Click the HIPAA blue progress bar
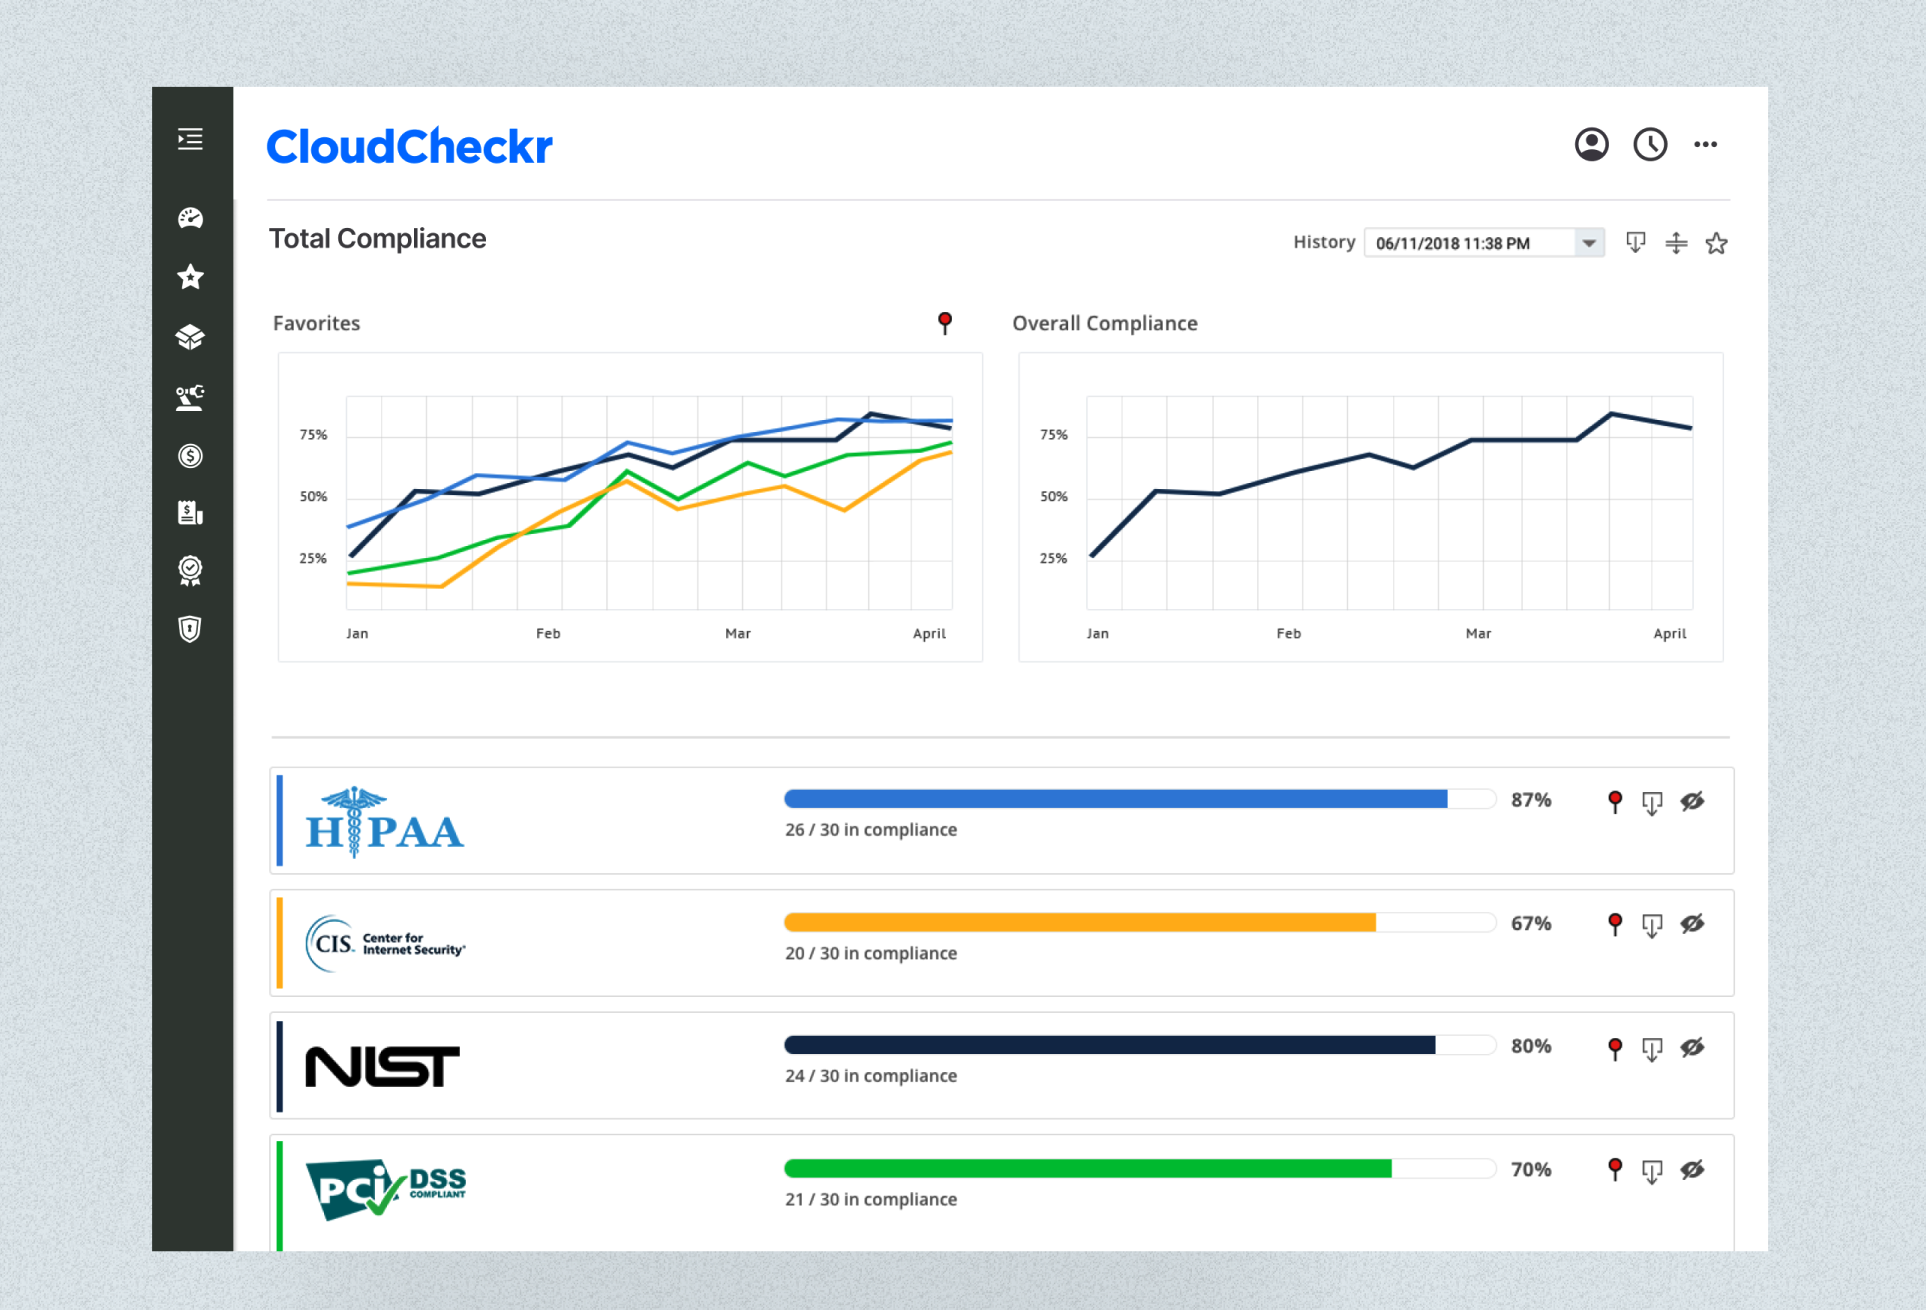This screenshot has height=1310, width=1926. (1140, 799)
